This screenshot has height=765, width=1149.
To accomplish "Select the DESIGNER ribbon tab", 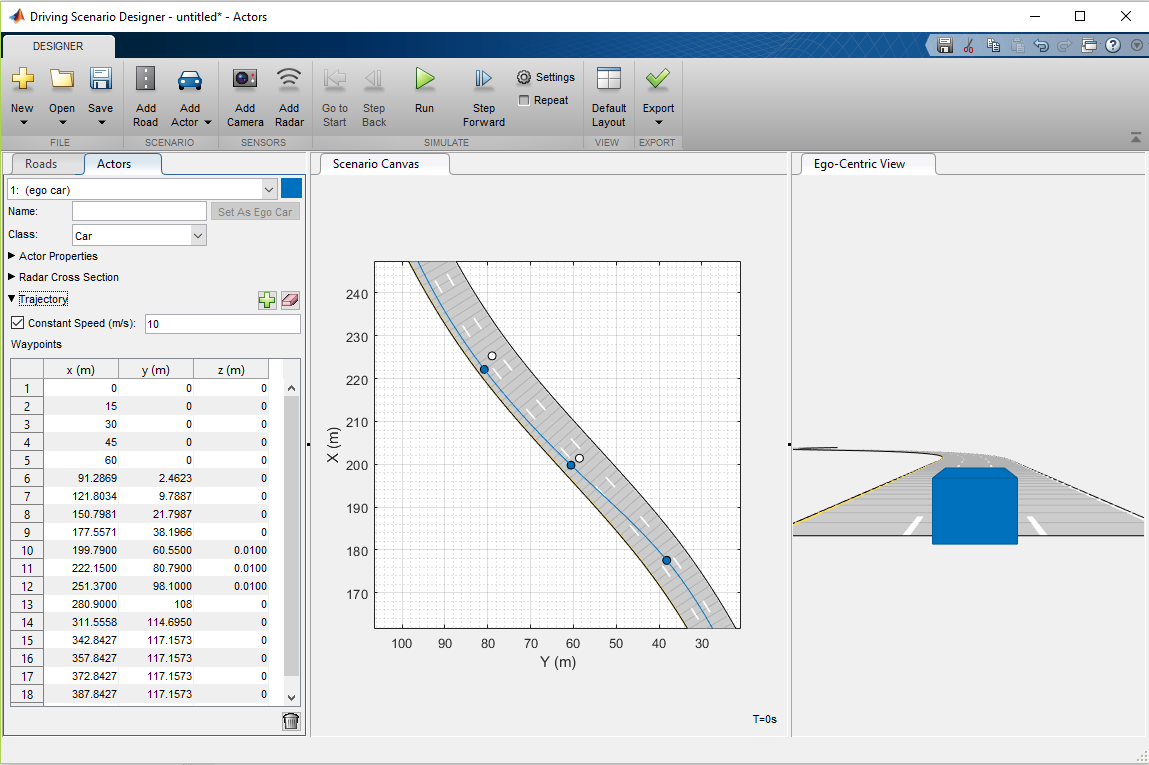I will 58,46.
